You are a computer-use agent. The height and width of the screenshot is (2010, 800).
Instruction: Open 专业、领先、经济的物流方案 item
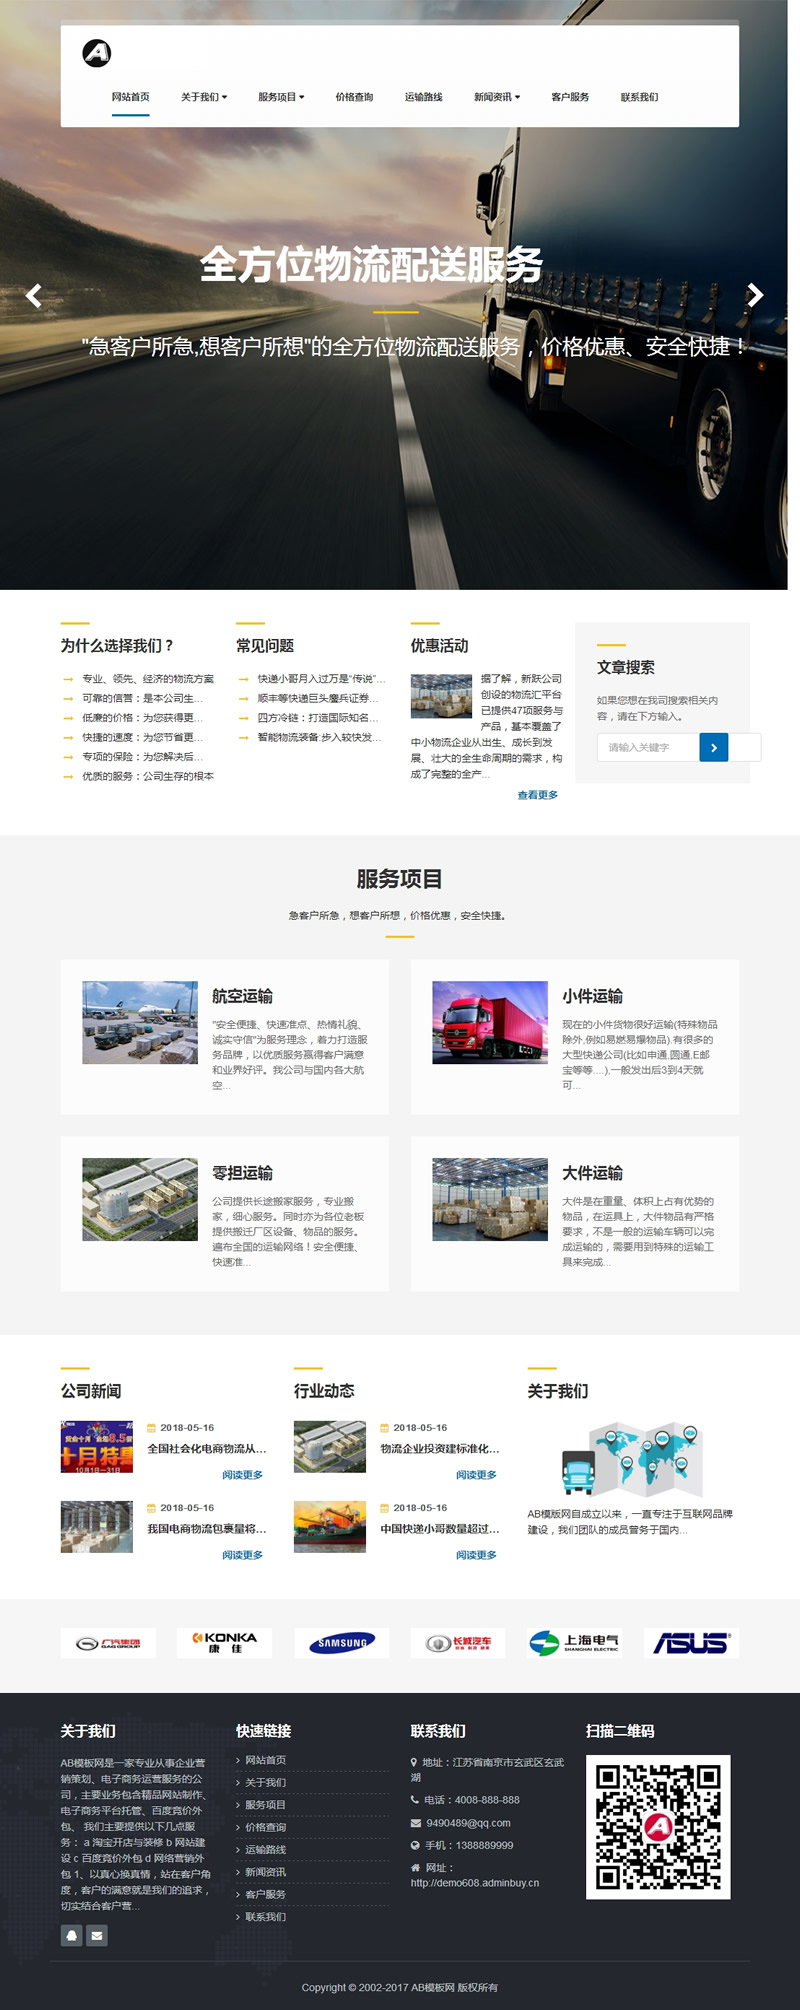148,679
